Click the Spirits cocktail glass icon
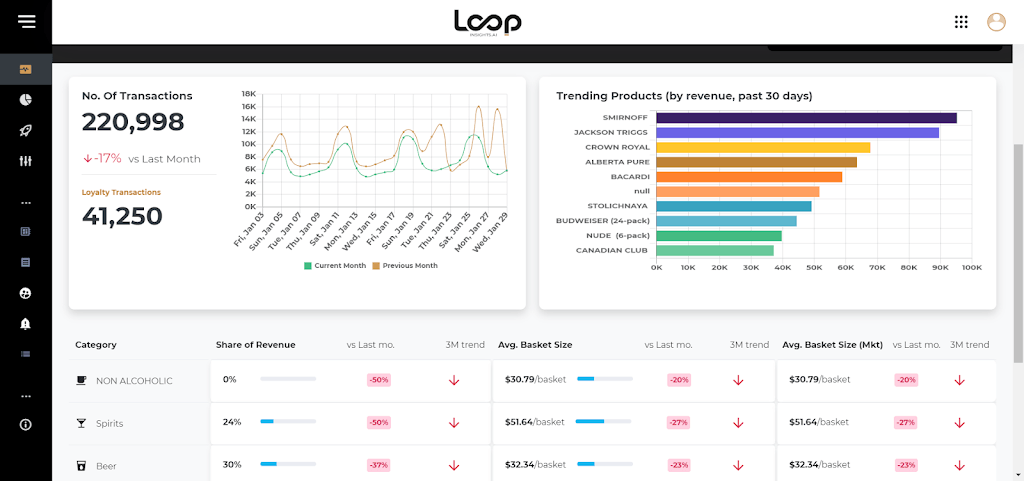 coord(82,424)
